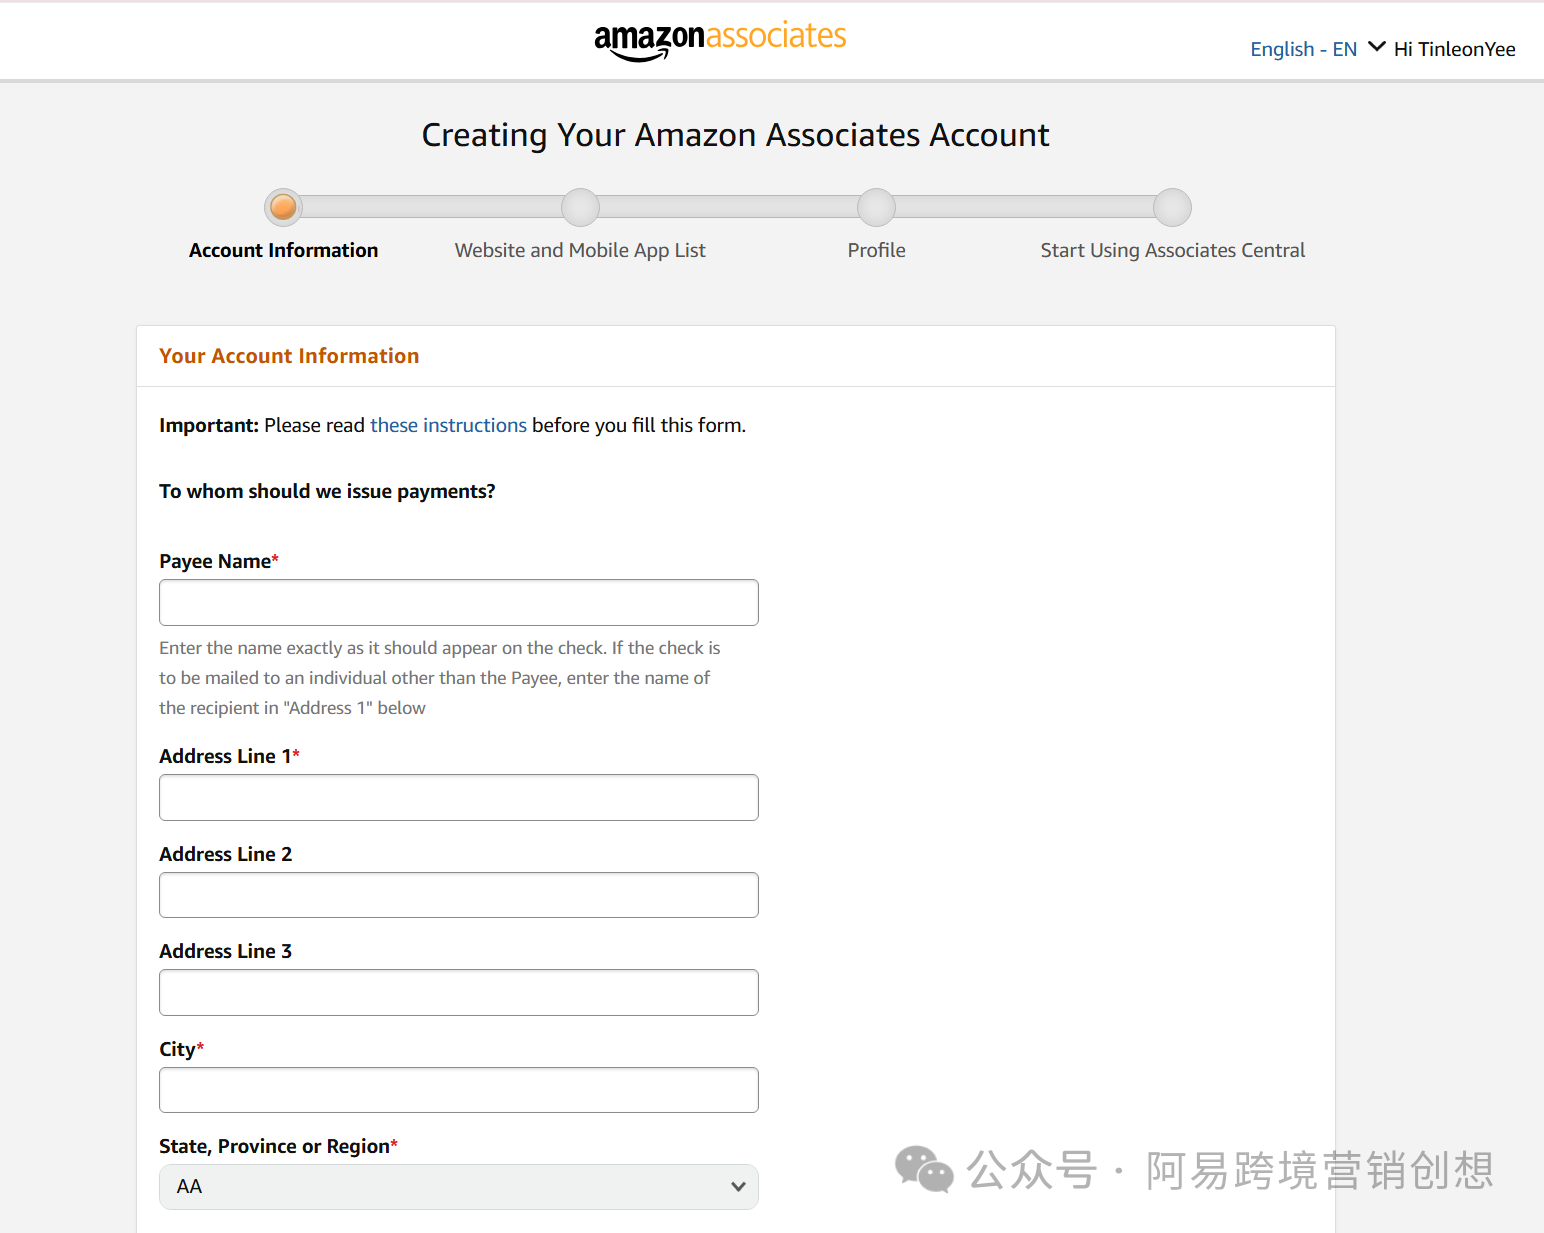The image size is (1544, 1233).
Task: Select the Website and Mobile App List label
Action: coord(580,250)
